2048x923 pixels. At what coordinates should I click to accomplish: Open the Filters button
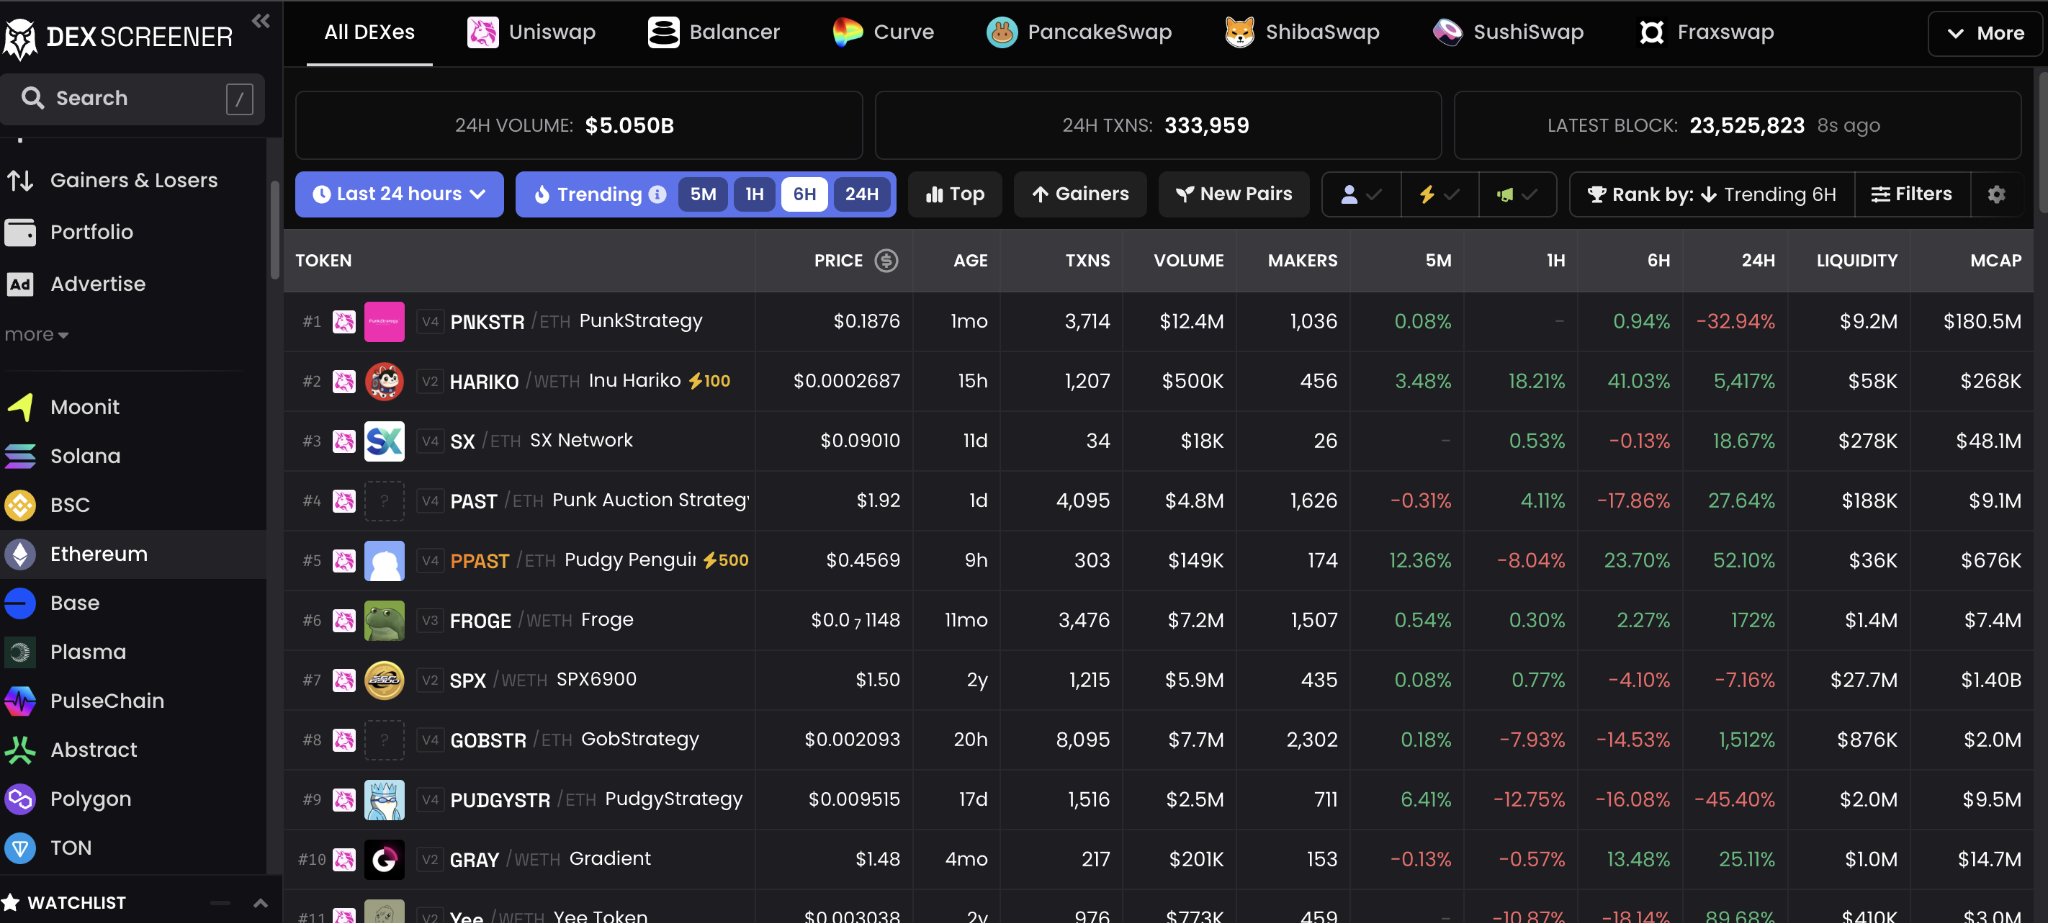tap(1911, 194)
